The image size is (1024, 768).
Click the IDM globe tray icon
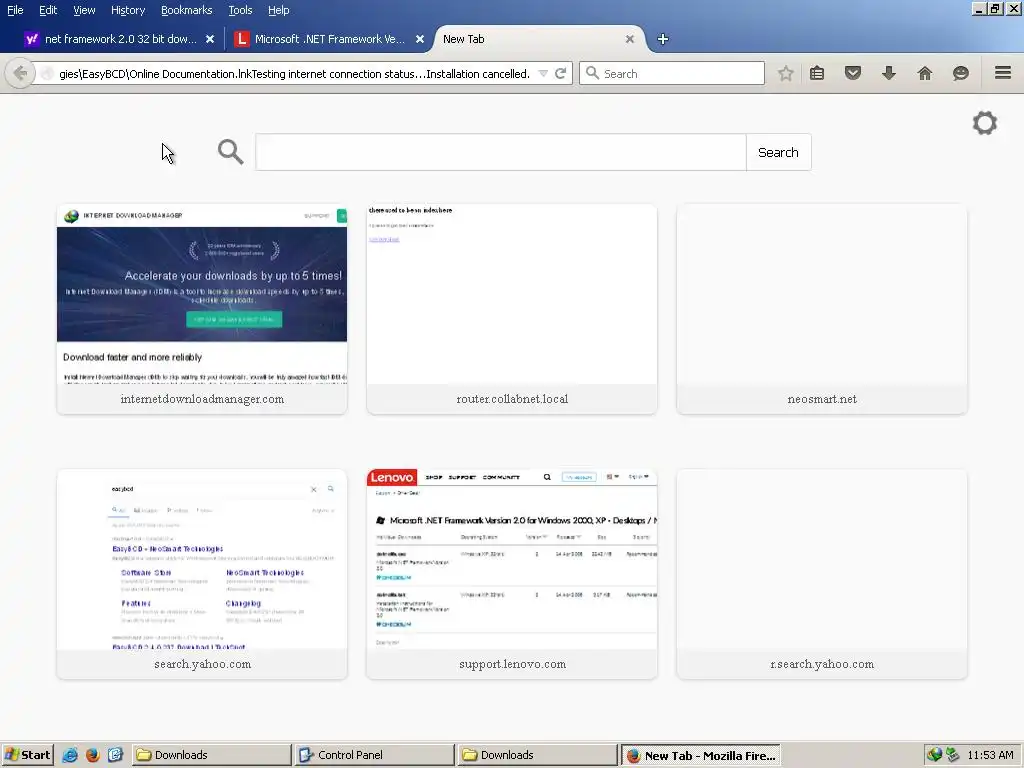[x=935, y=755]
